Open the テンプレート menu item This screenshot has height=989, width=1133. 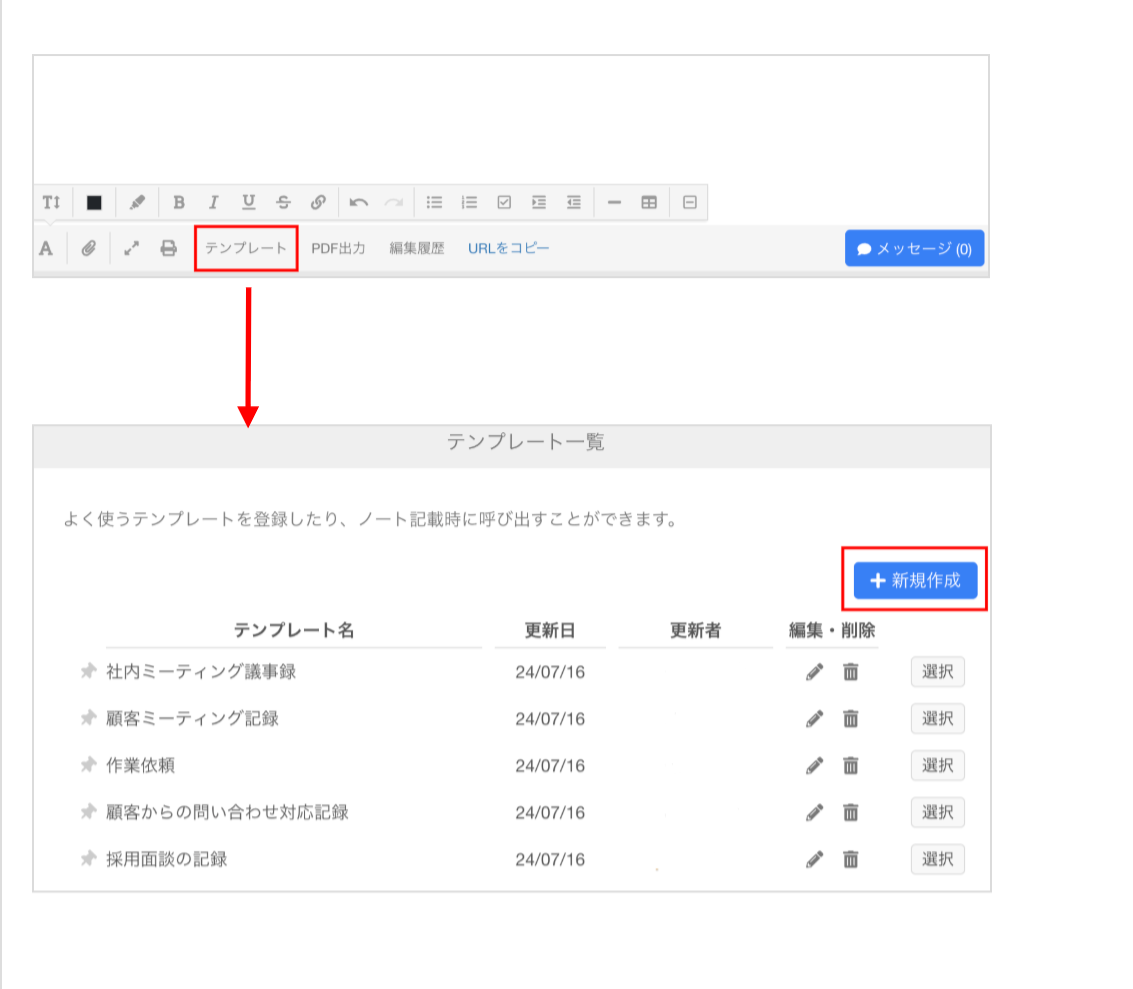click(x=246, y=248)
